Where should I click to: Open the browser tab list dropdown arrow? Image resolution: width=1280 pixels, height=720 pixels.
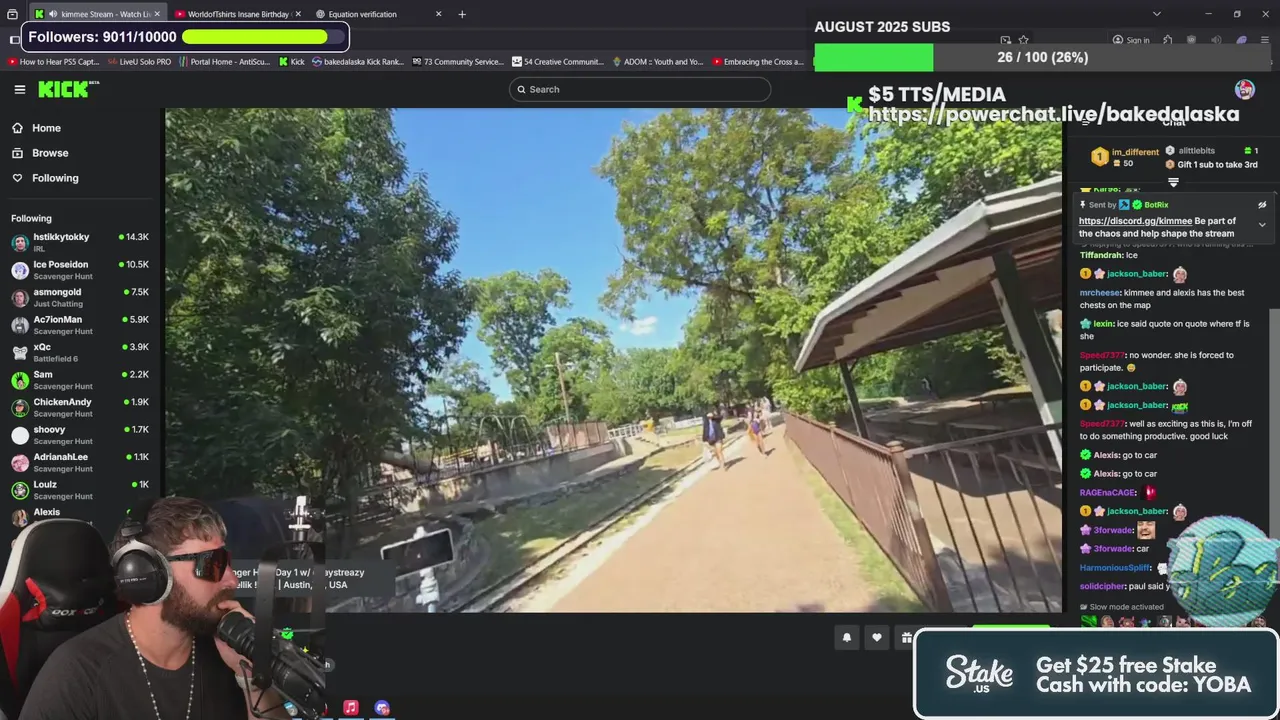pos(1157,14)
